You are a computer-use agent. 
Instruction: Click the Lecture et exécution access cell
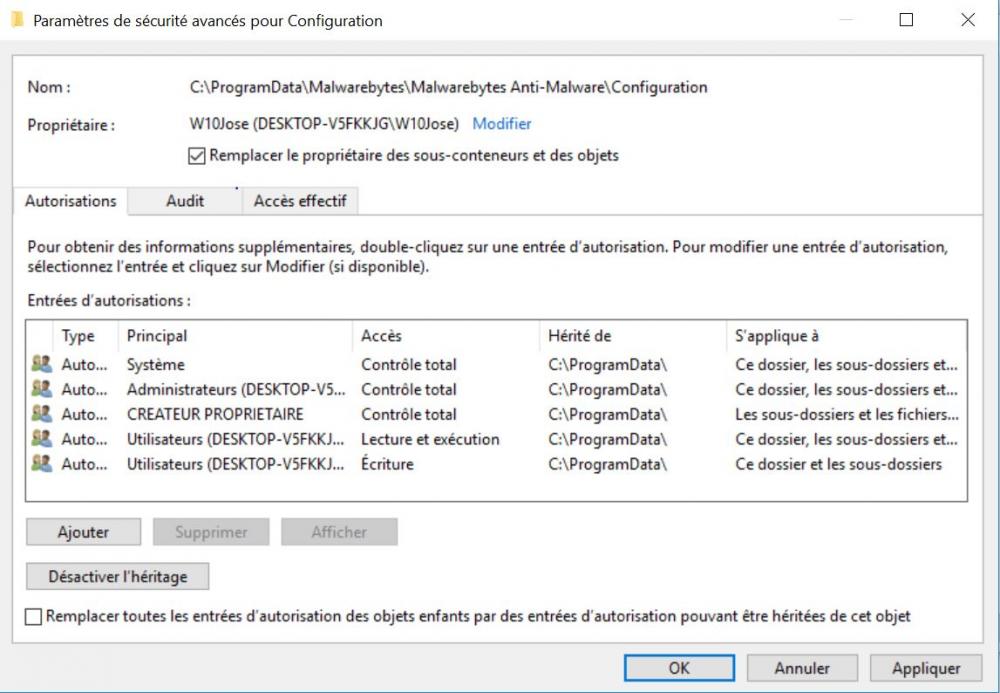click(x=430, y=439)
